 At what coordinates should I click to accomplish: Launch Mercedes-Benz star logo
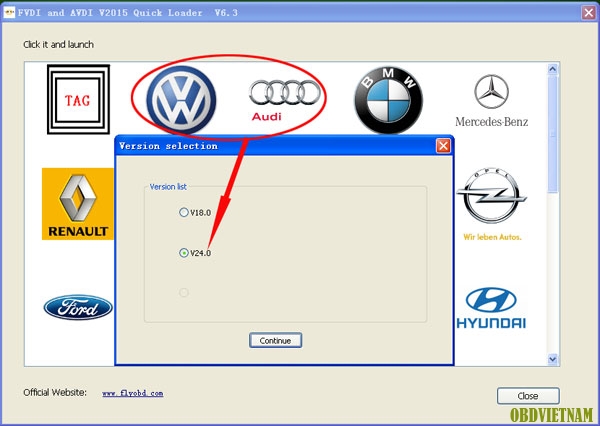point(492,101)
